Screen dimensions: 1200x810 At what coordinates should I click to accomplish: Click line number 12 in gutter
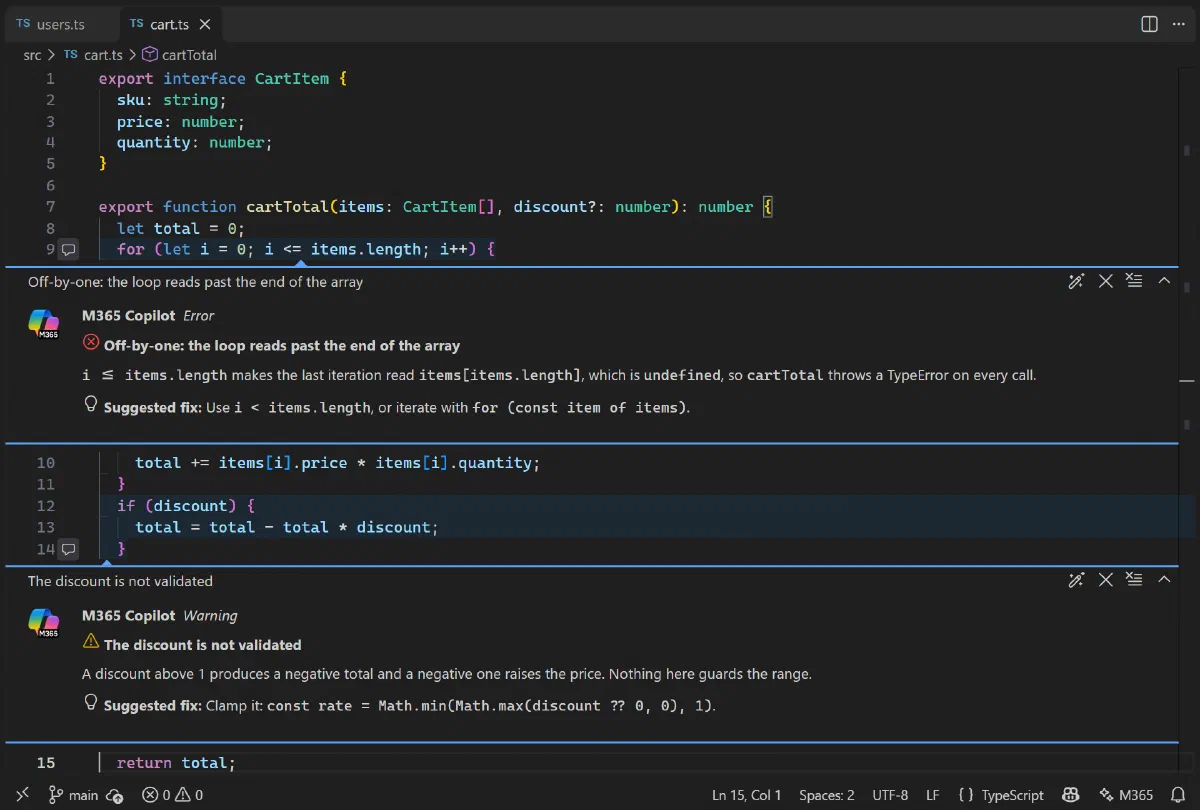point(46,506)
